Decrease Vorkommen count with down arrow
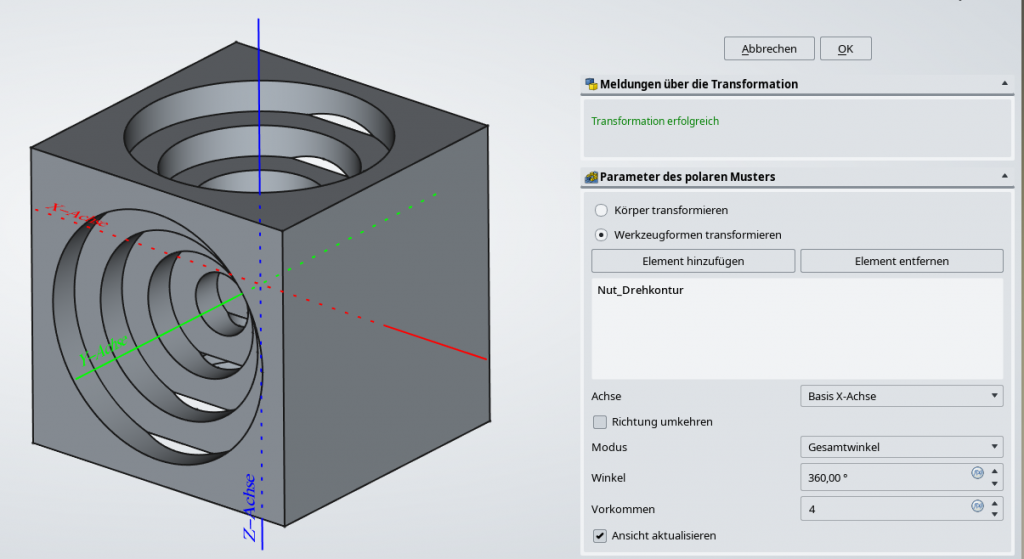Viewport: 1024px width, 559px height. tap(995, 516)
